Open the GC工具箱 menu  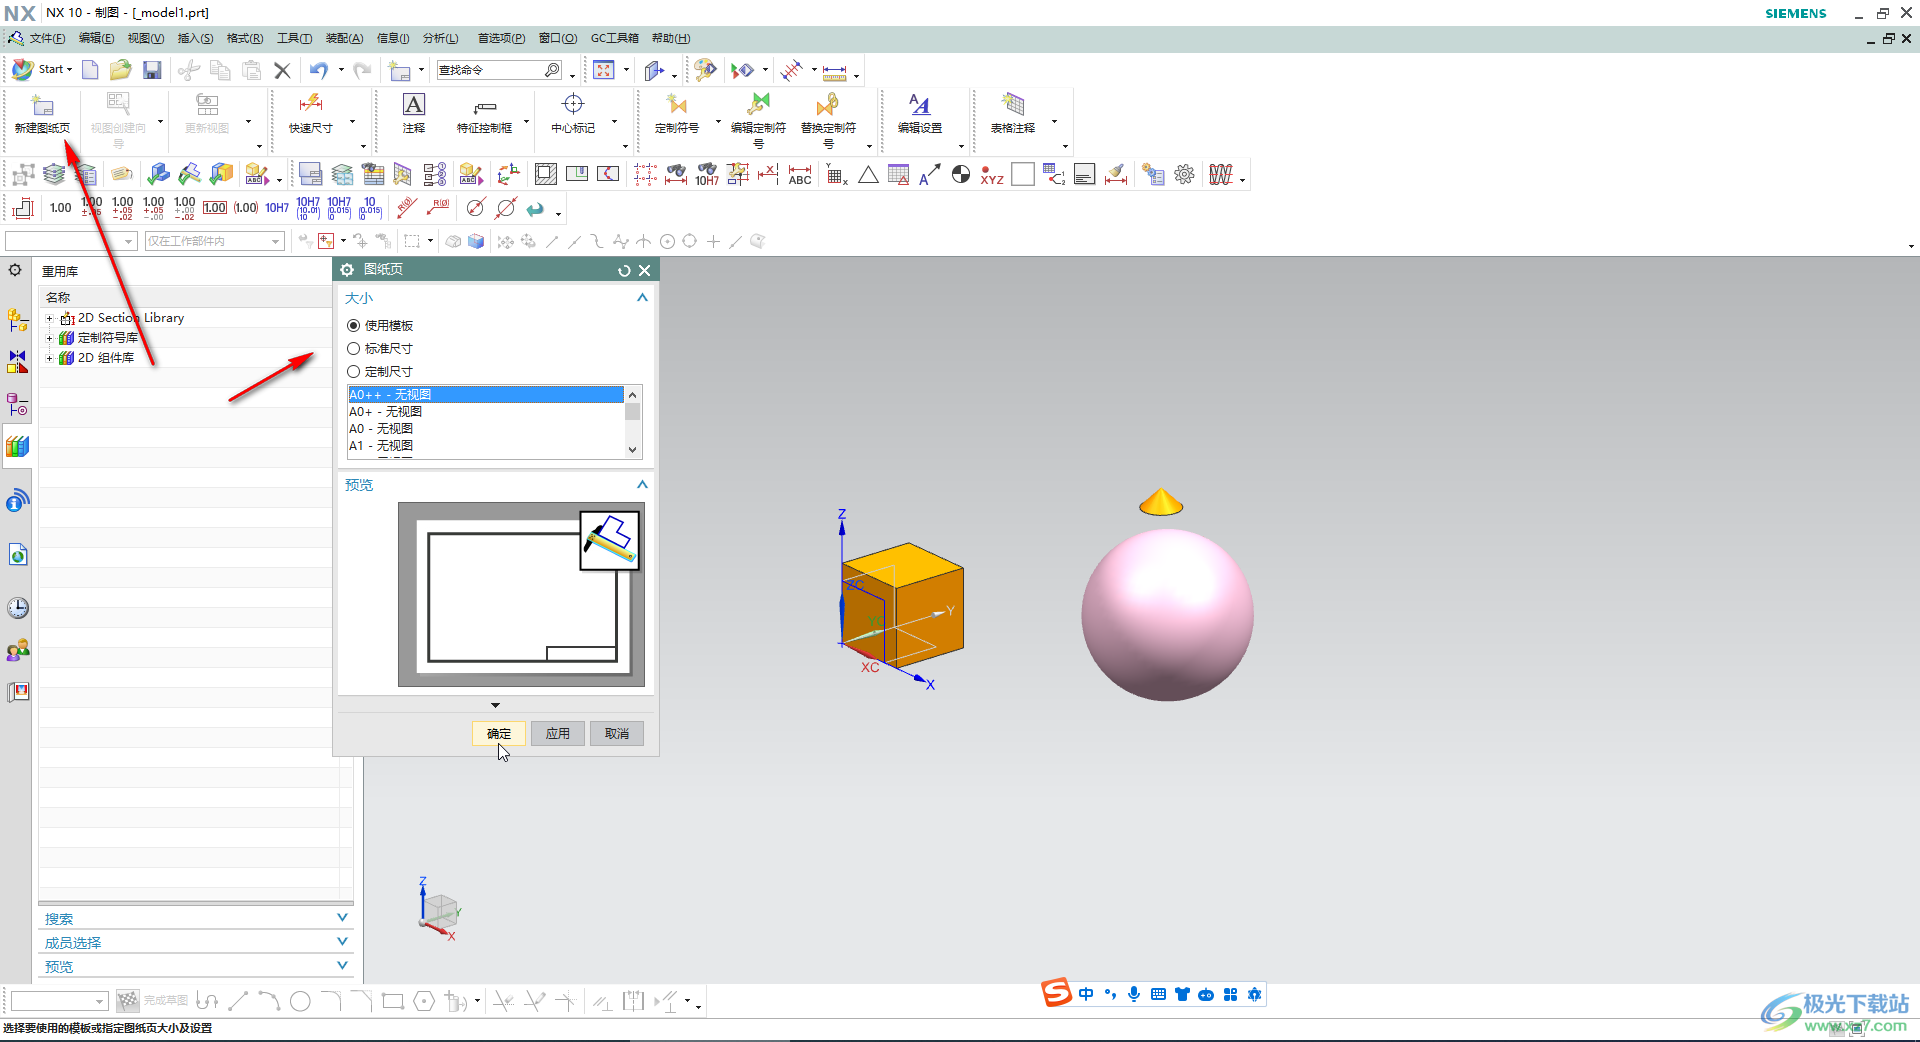pos(614,38)
